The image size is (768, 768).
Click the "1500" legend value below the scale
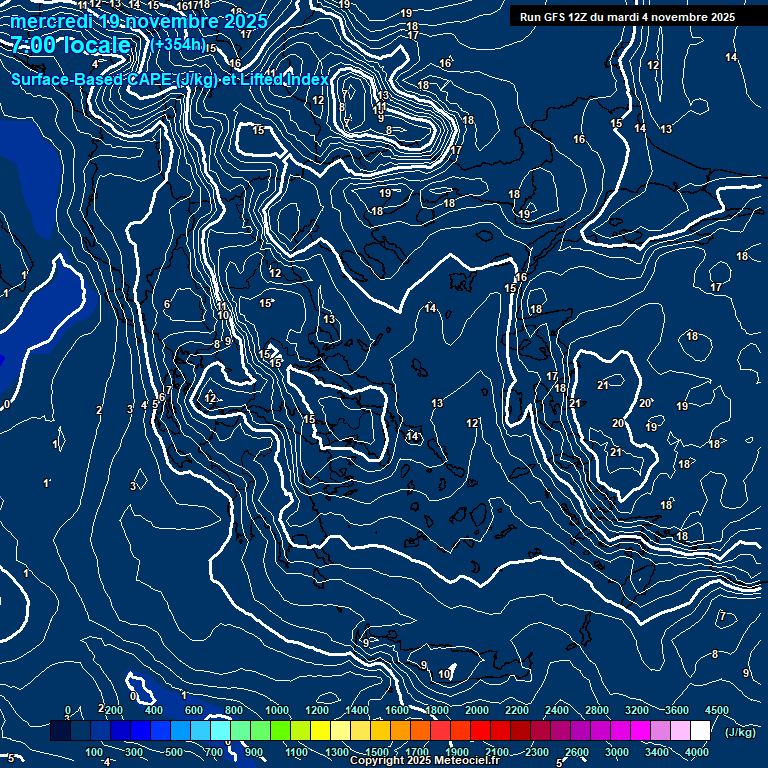click(377, 752)
